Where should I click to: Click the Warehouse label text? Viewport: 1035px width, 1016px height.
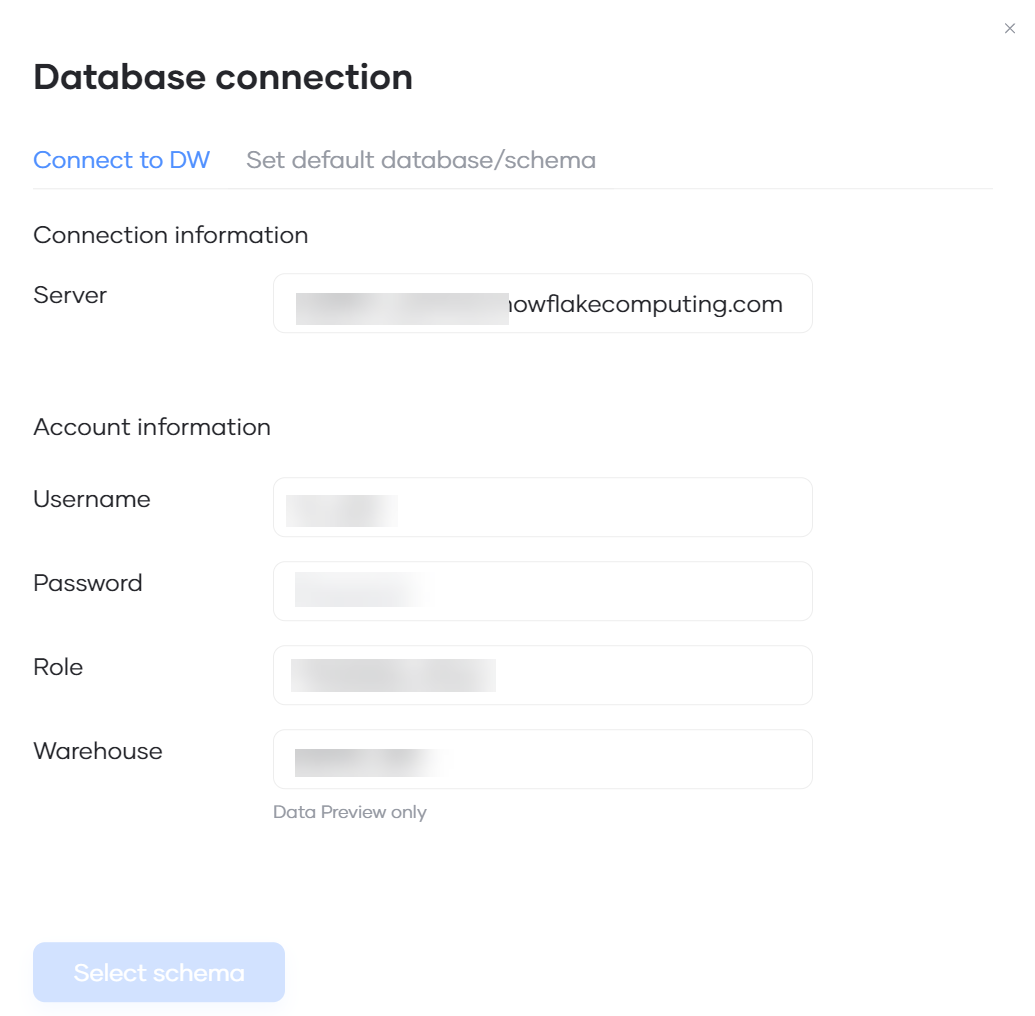98,751
